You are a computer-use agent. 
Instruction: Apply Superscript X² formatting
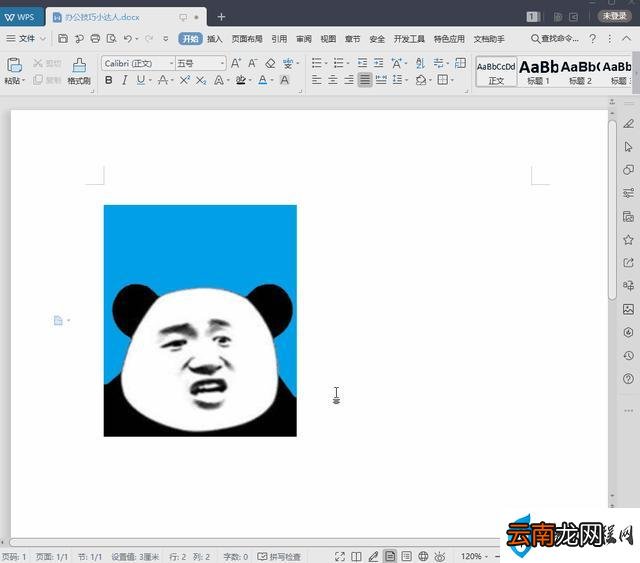point(185,80)
